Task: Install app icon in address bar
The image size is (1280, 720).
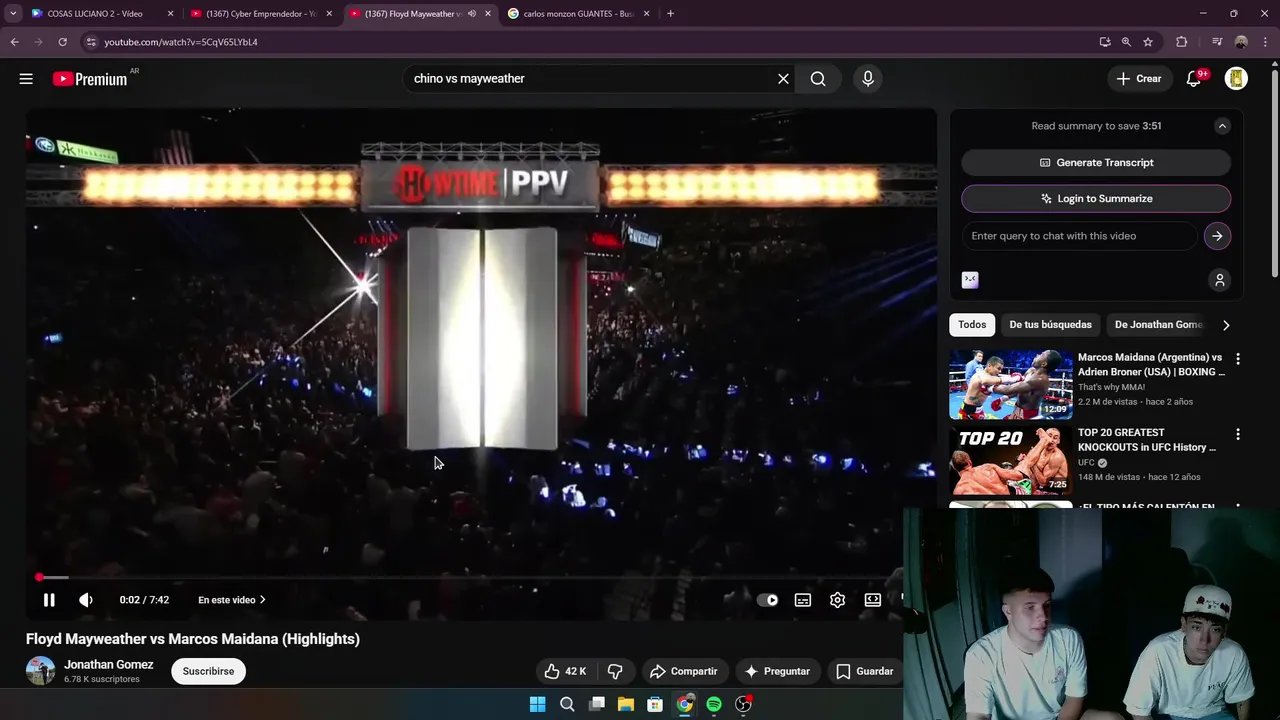Action: coord(1105,42)
